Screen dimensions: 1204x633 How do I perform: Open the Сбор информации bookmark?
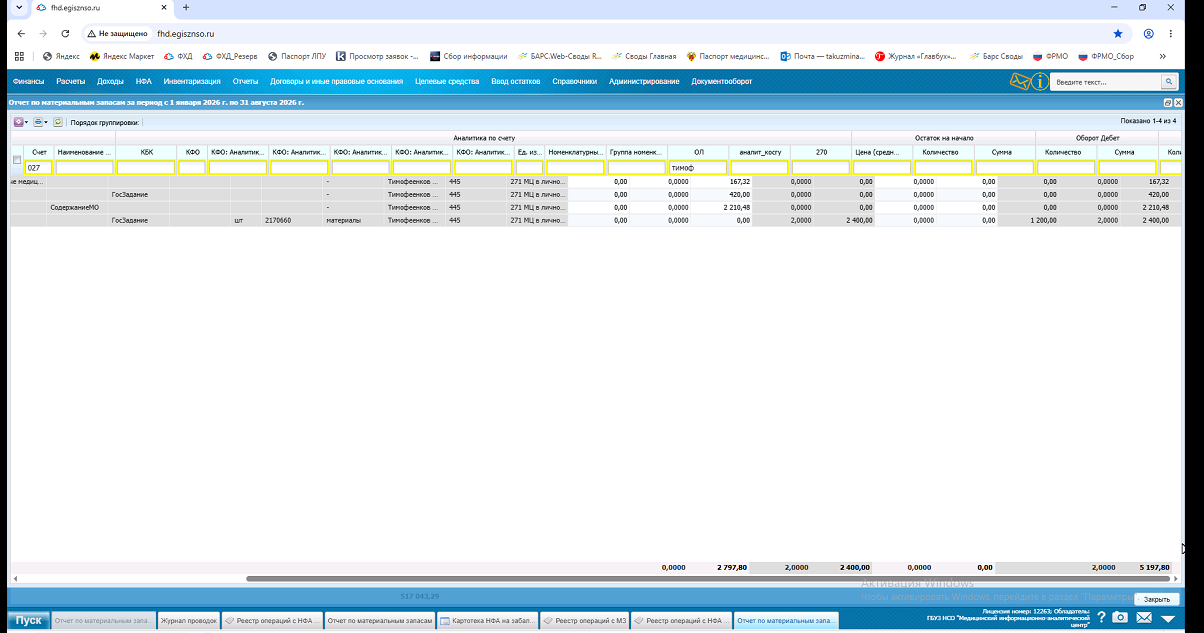469,56
